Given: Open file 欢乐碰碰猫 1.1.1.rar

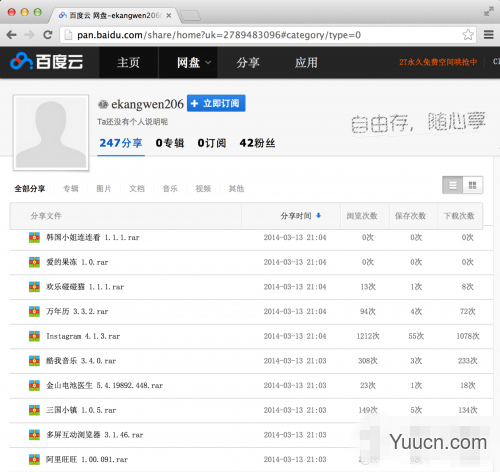Looking at the screenshot, I should pos(85,287).
